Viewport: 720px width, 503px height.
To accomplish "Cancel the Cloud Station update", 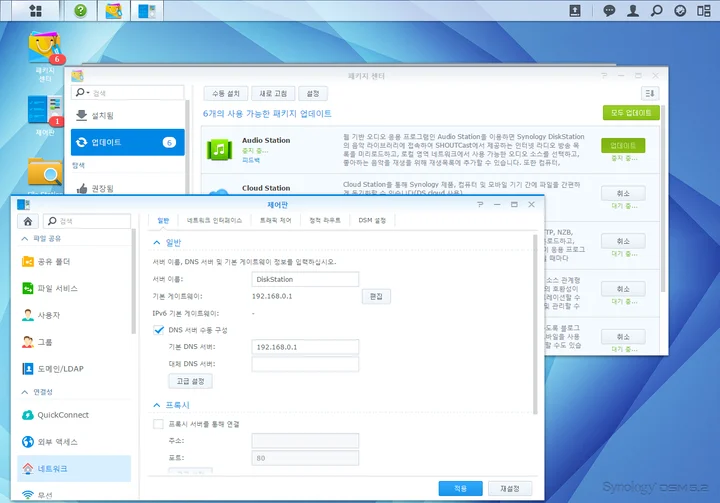I will (x=623, y=193).
